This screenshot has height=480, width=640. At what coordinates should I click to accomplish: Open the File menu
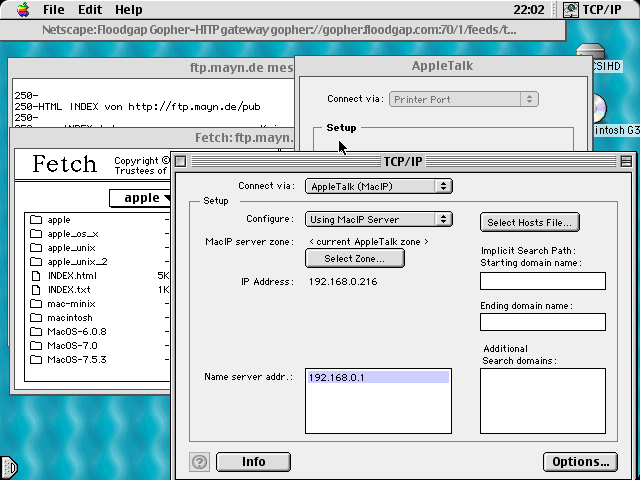[x=53, y=9]
